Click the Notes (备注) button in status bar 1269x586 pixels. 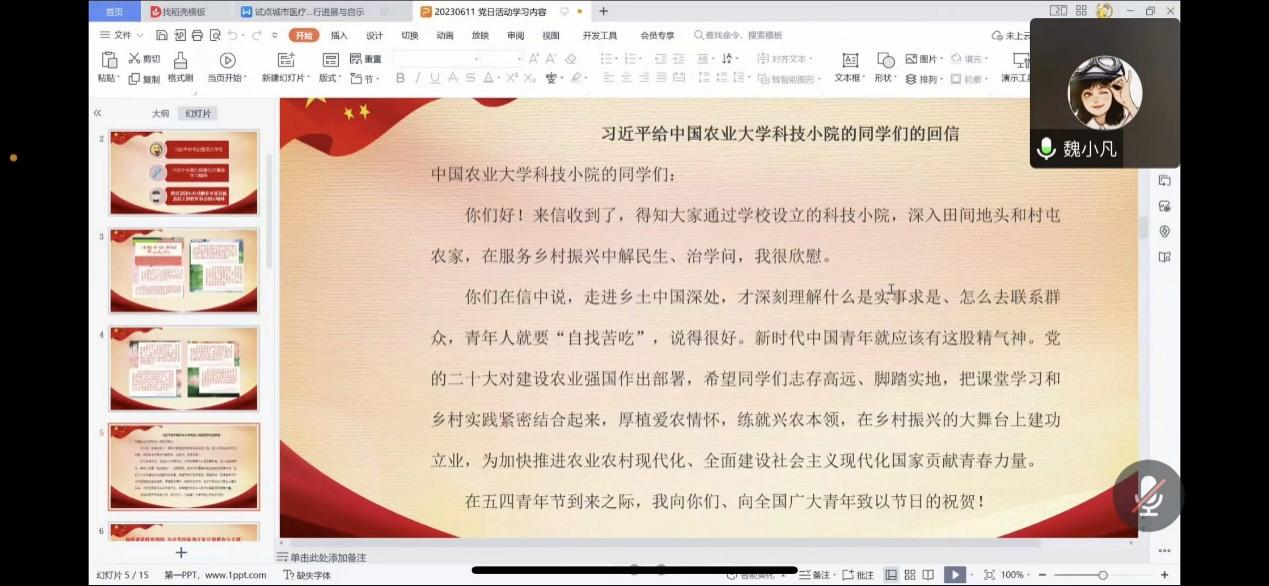click(x=815, y=575)
